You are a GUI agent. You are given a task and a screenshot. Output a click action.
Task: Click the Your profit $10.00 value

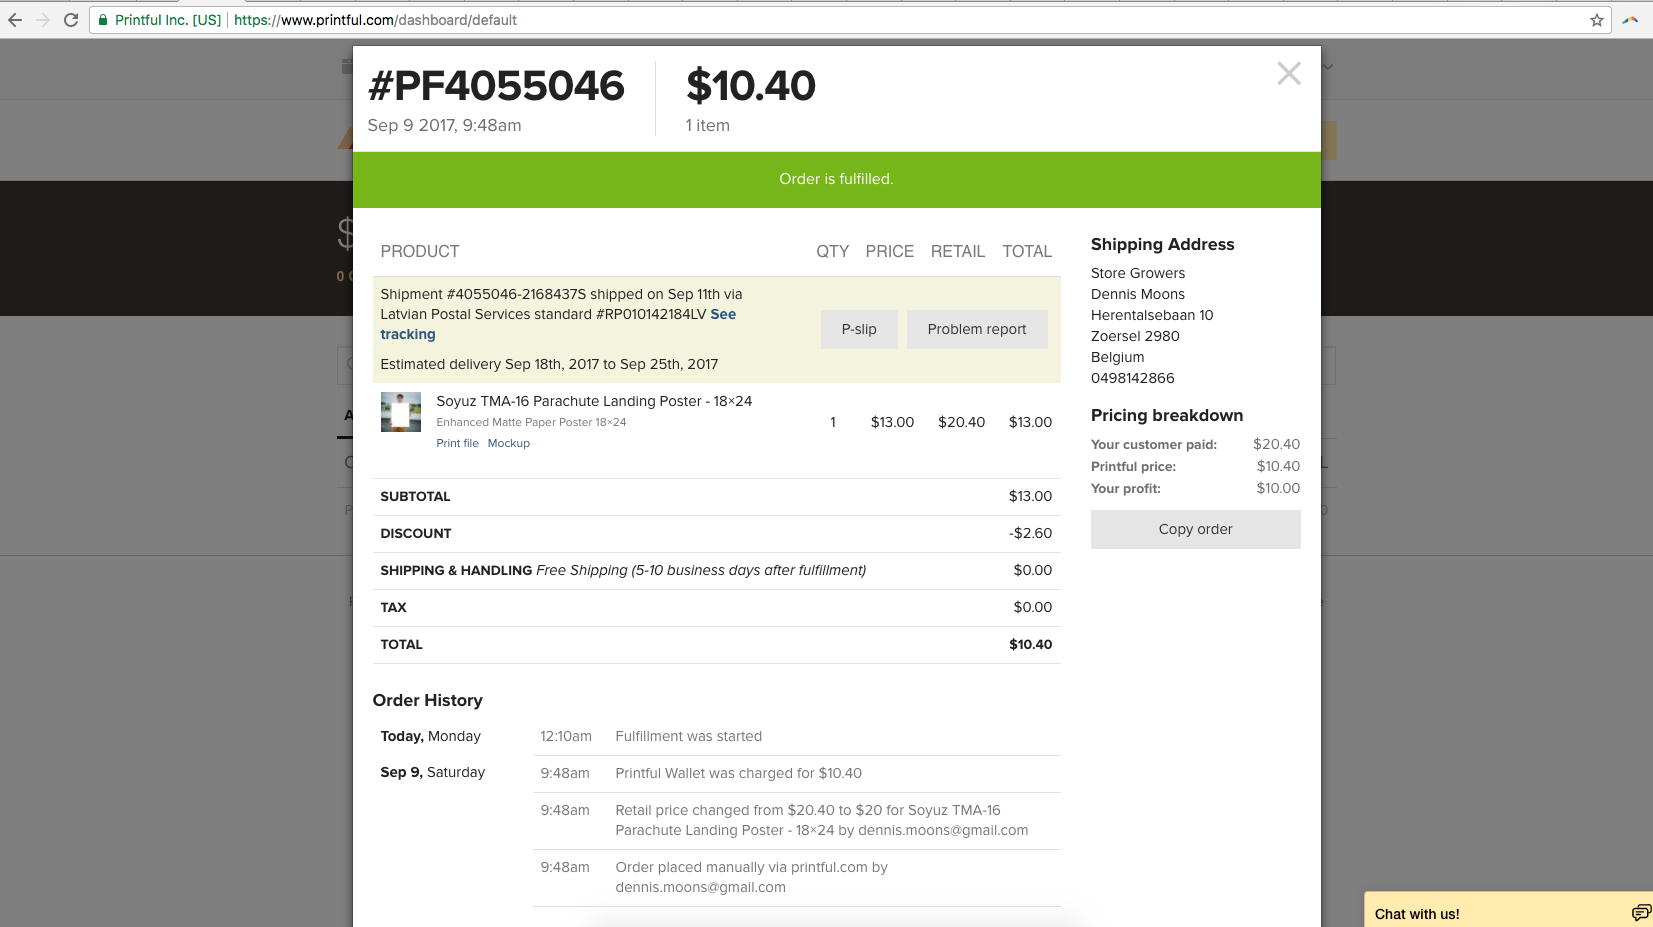[x=1278, y=488]
